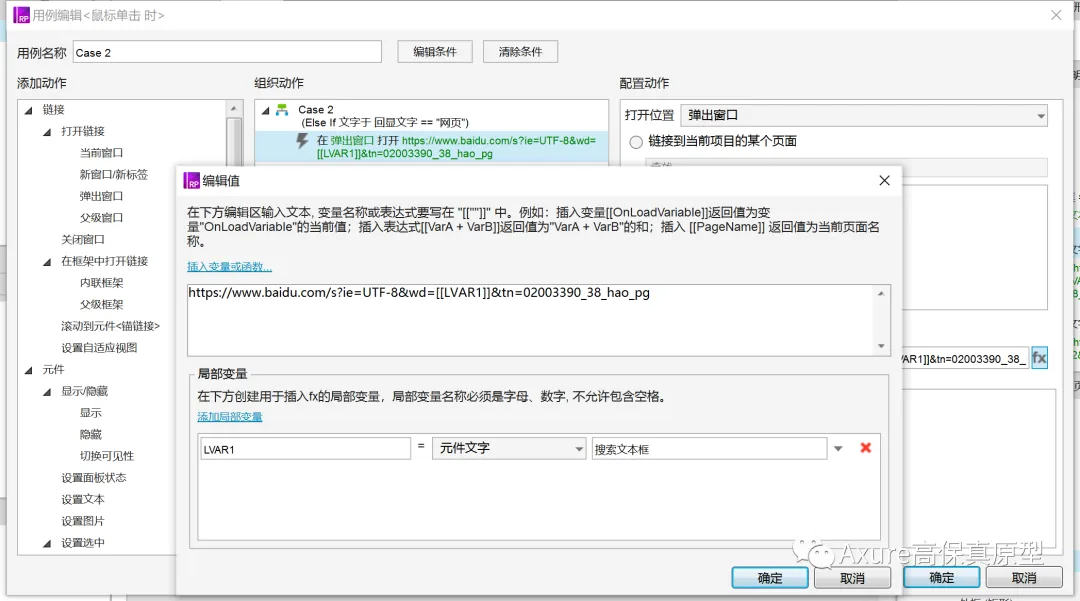1080x601 pixels.
Task: Select 父级框架 action
Action: 101,304
